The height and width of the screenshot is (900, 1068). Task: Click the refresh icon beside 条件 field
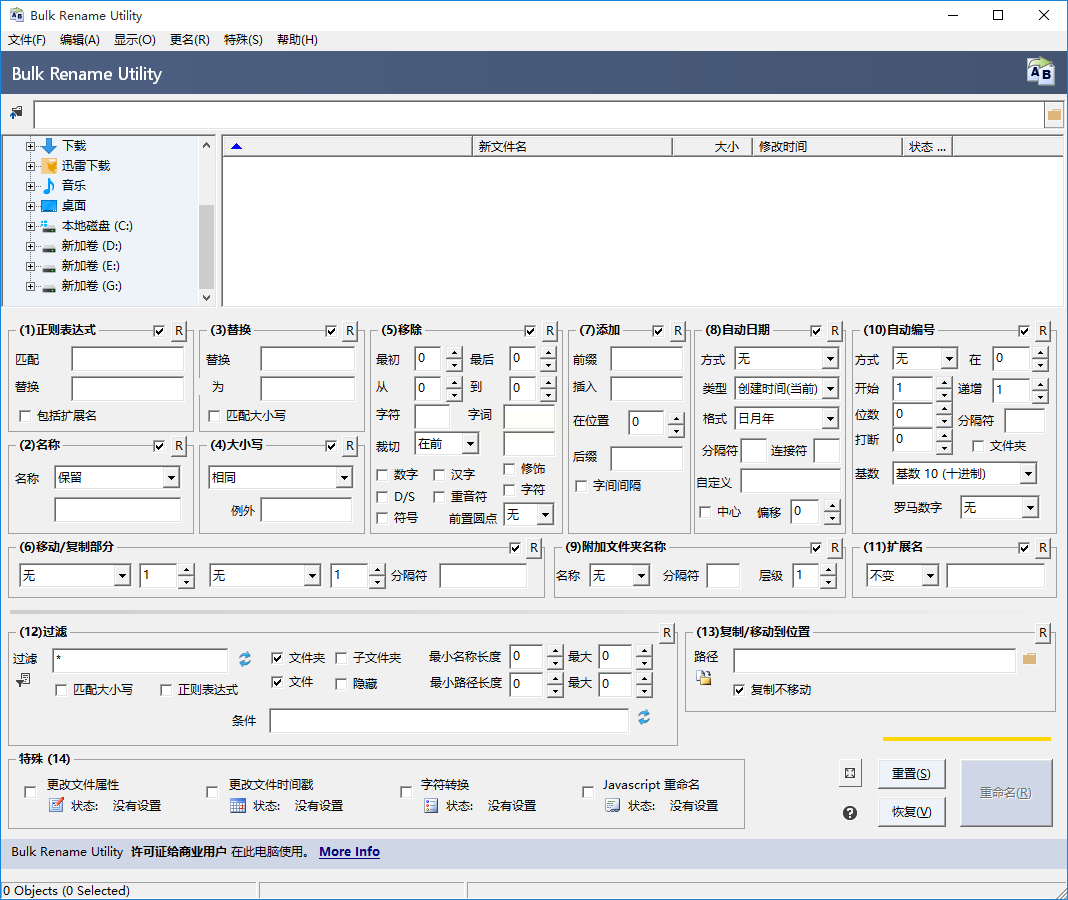pyautogui.click(x=644, y=718)
